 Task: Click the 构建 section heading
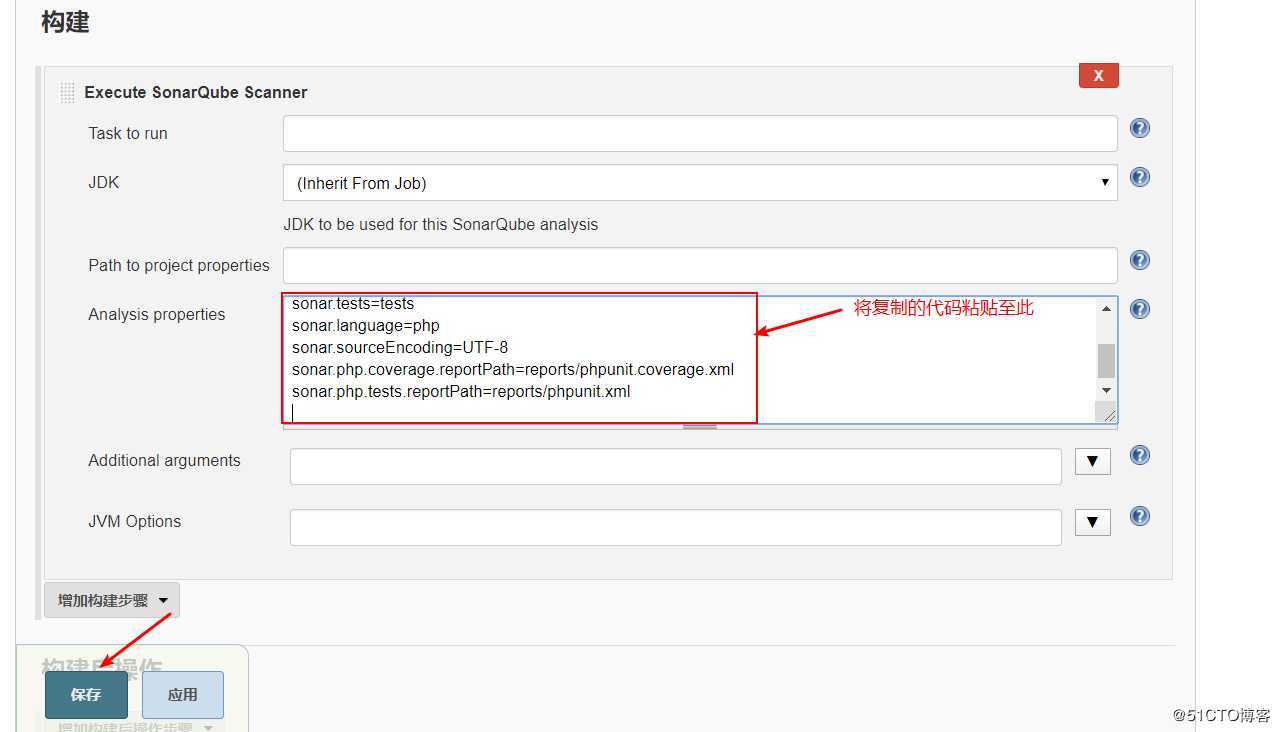tap(65, 22)
